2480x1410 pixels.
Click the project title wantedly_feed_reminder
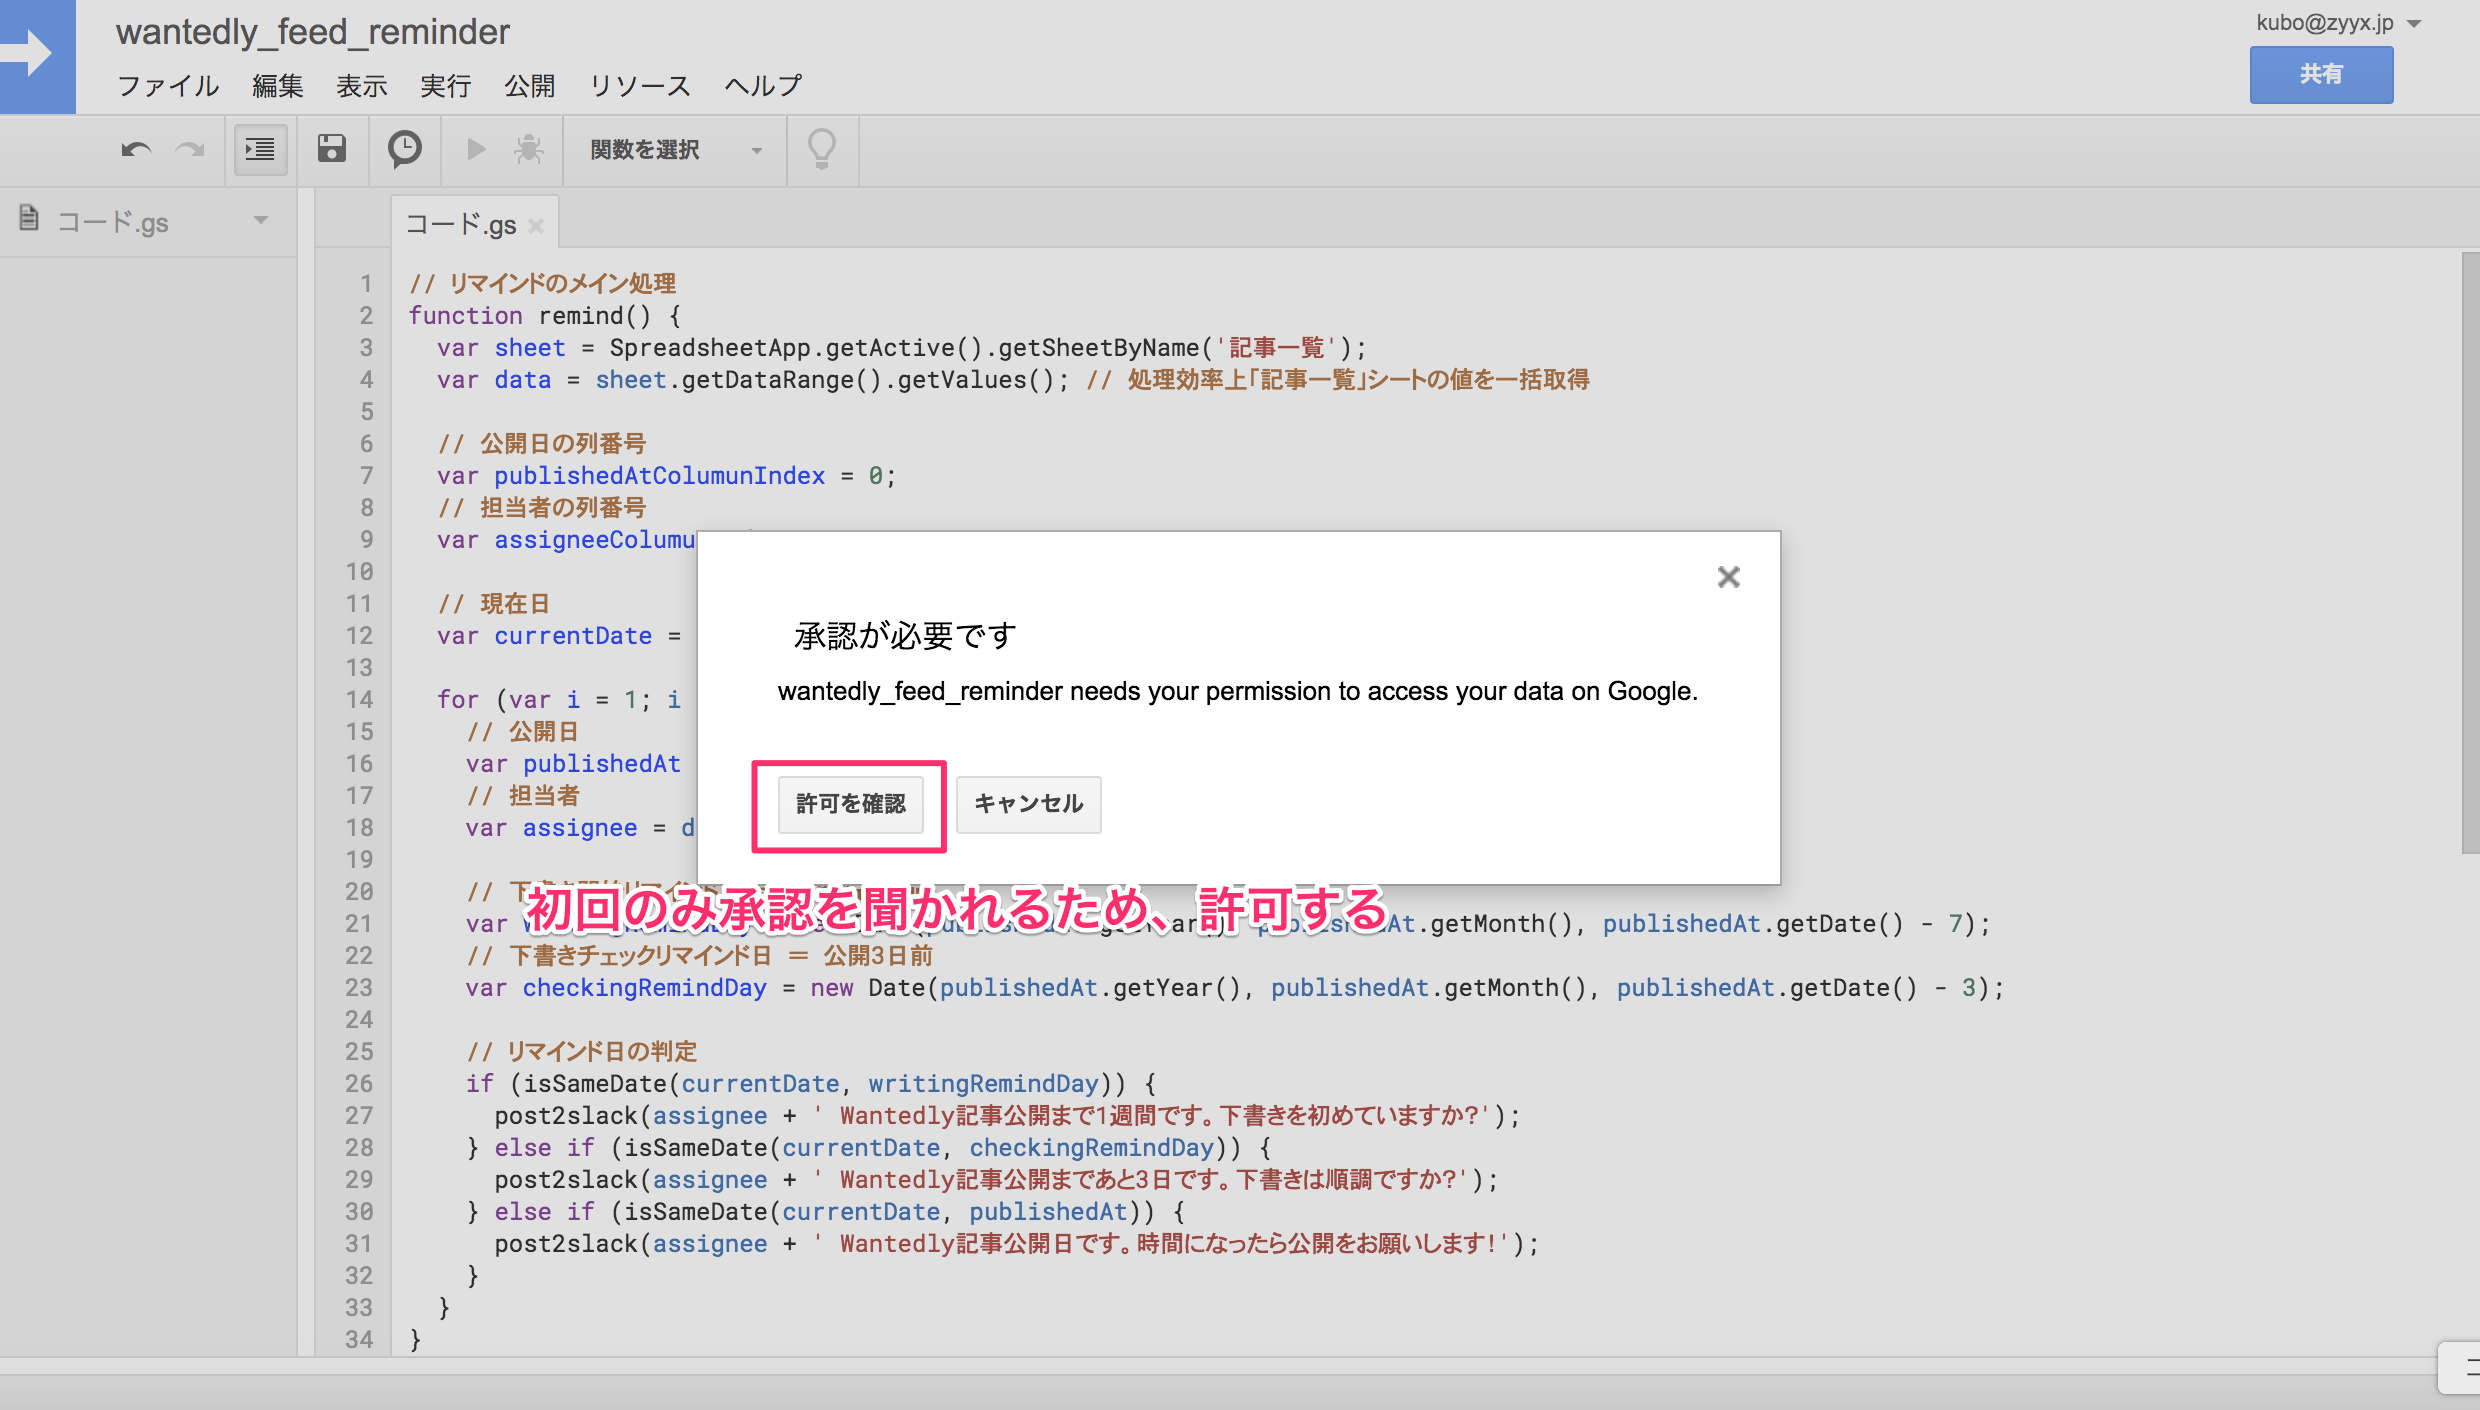click(313, 32)
